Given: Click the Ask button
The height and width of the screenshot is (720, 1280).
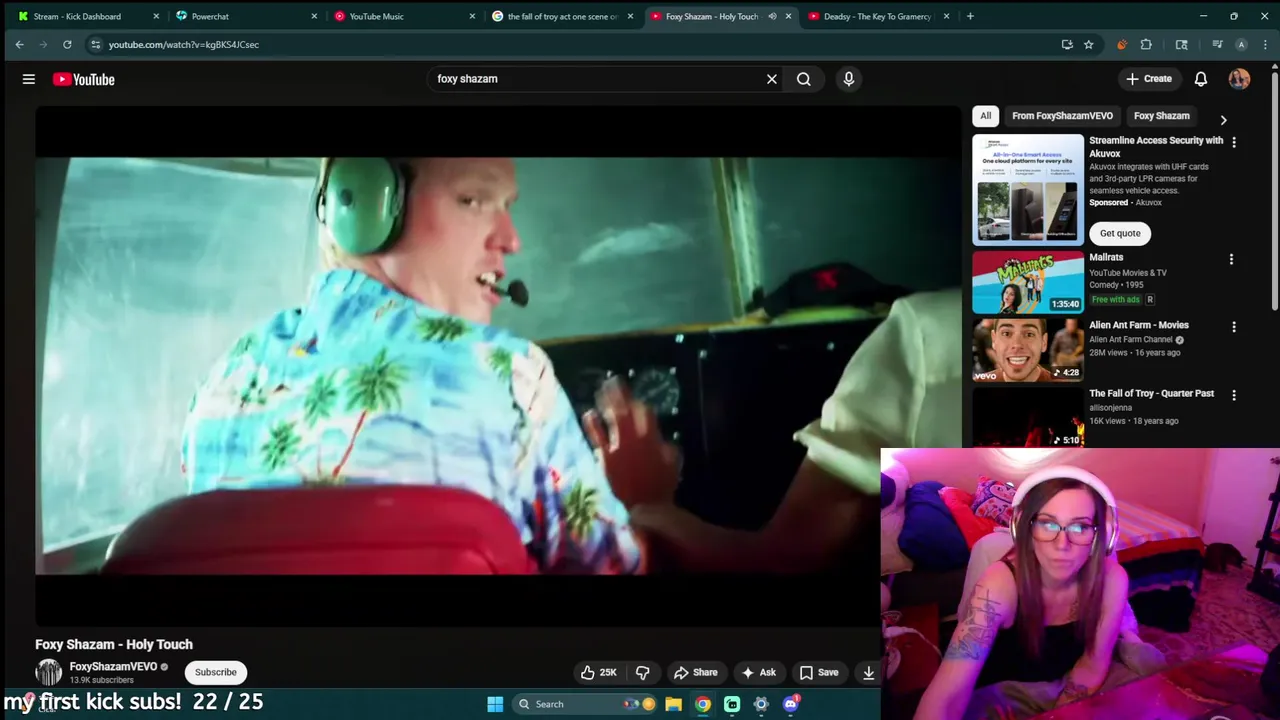Looking at the screenshot, I should pos(758,672).
